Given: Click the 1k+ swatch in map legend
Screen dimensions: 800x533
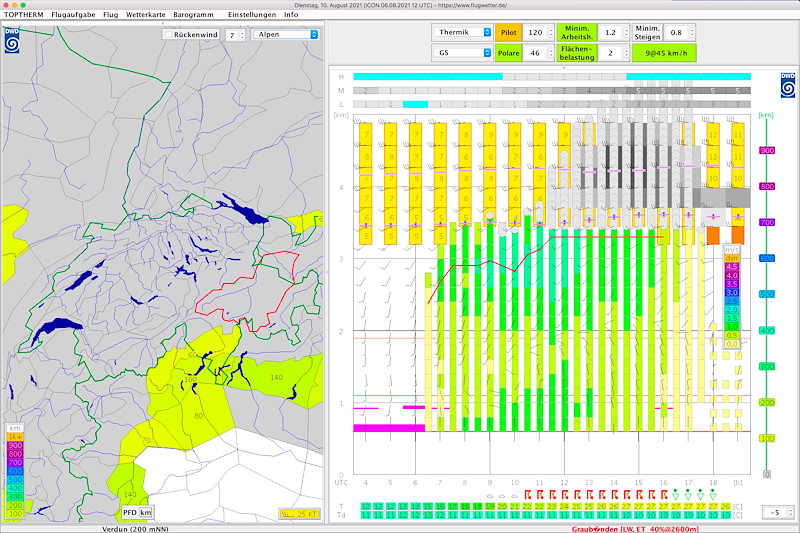Looking at the screenshot, I should 15,437.
